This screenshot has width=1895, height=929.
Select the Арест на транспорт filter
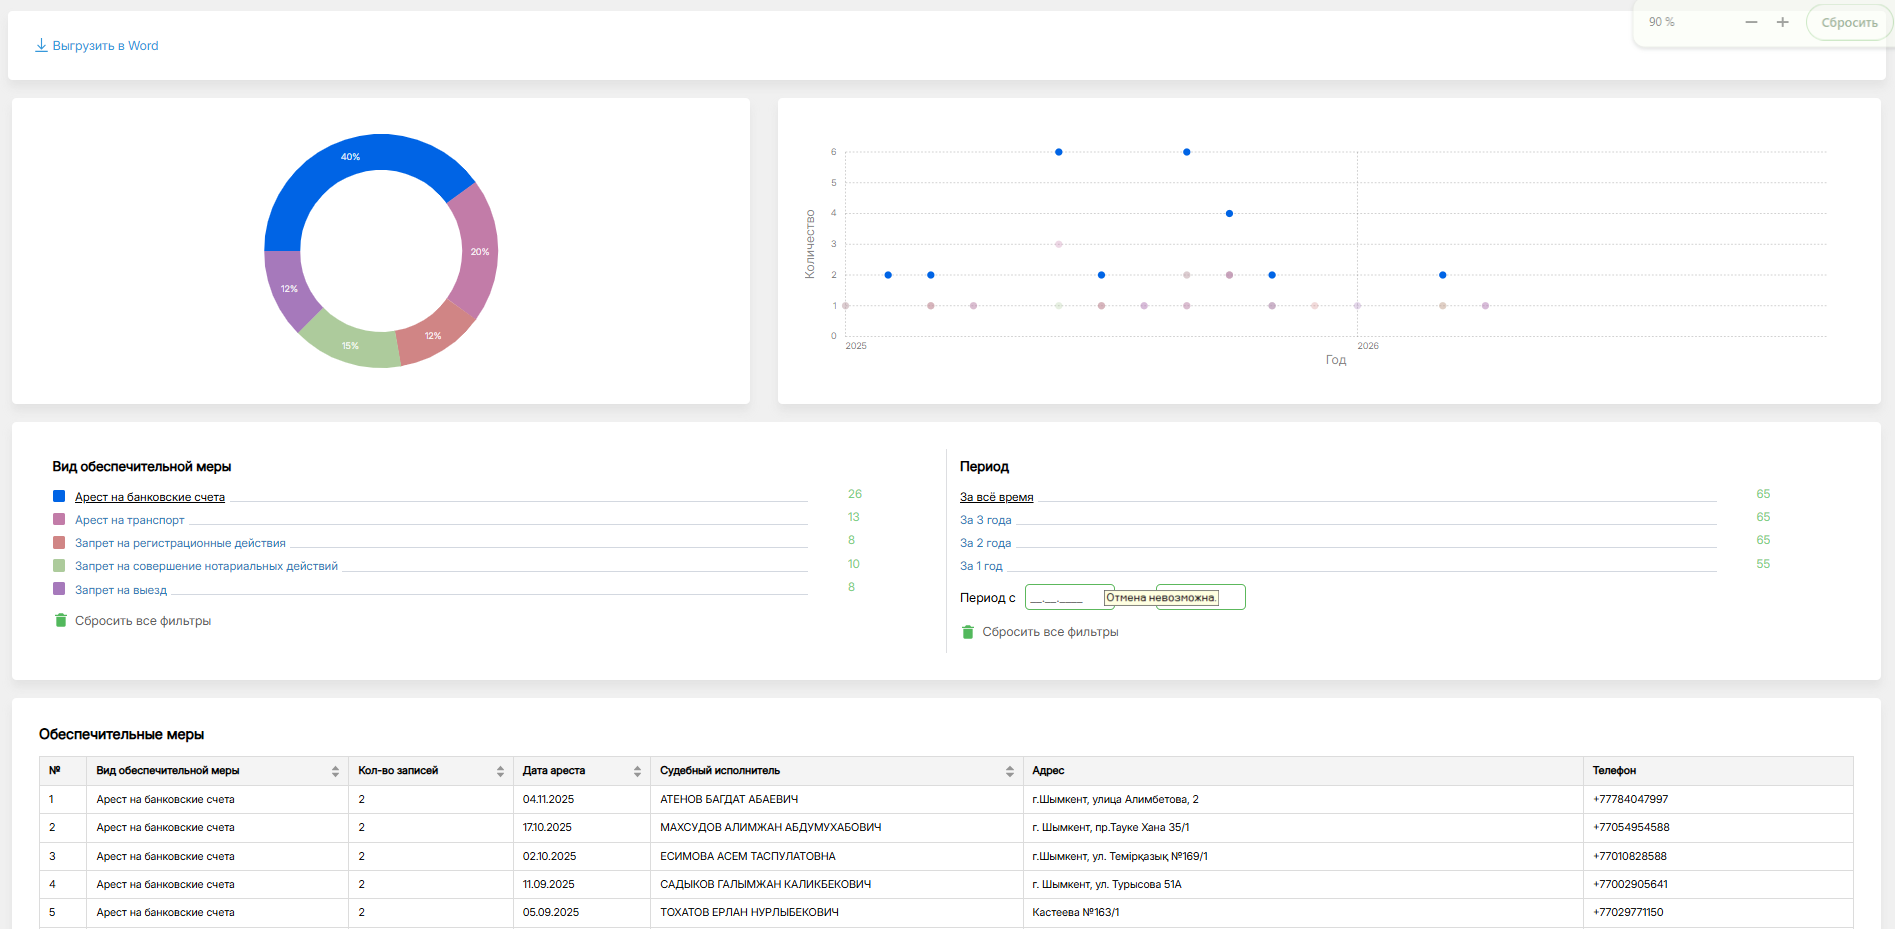pos(130,520)
